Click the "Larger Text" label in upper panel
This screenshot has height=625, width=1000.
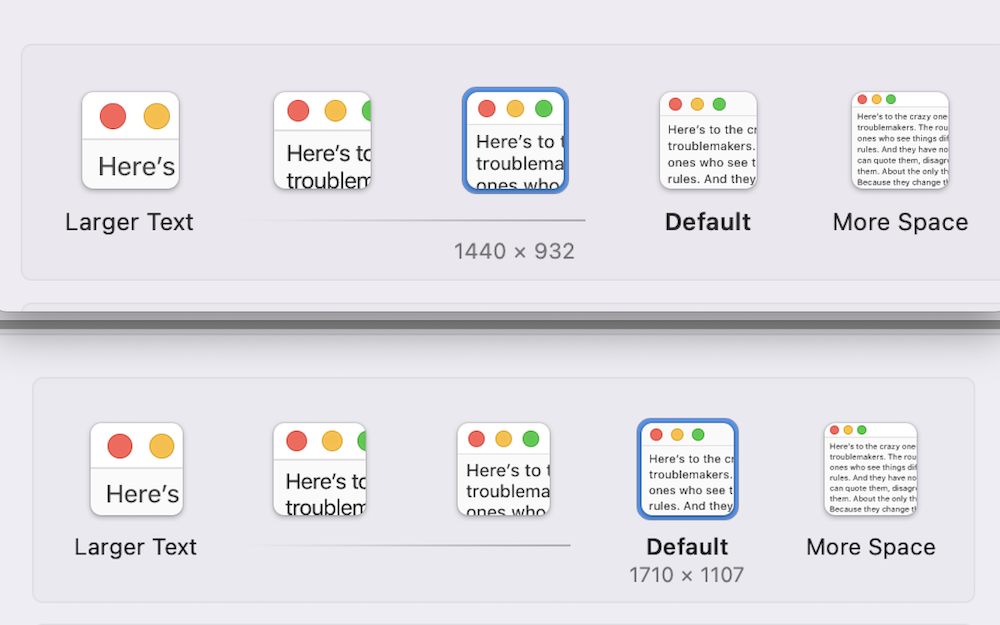pos(129,222)
